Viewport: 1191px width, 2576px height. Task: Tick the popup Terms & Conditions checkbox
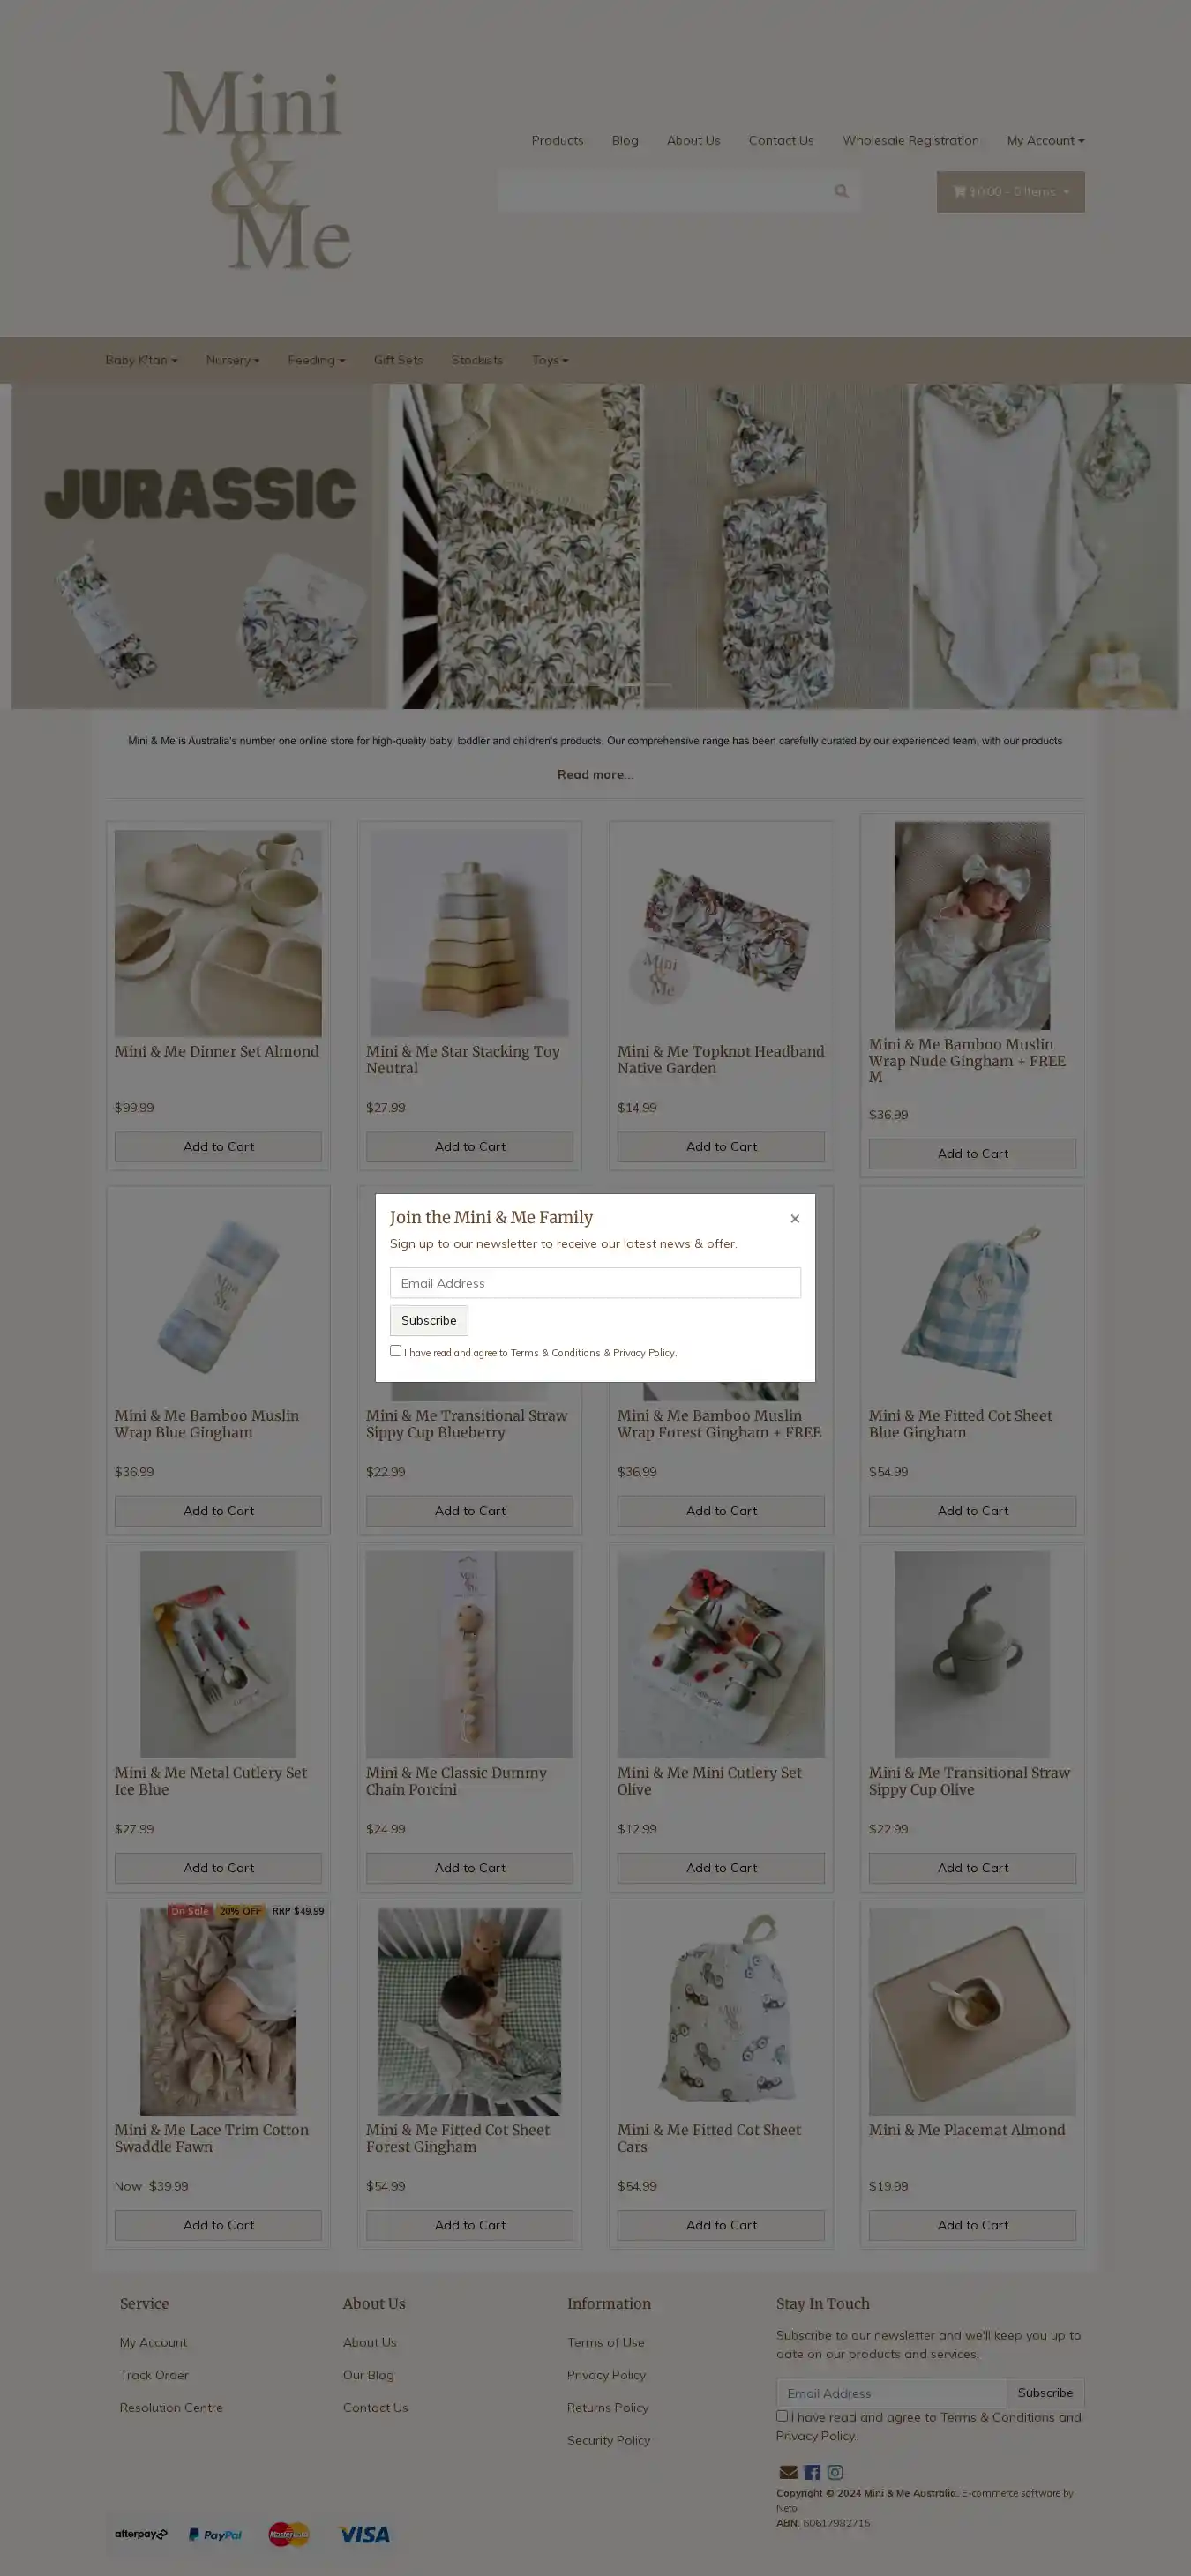click(x=395, y=1351)
